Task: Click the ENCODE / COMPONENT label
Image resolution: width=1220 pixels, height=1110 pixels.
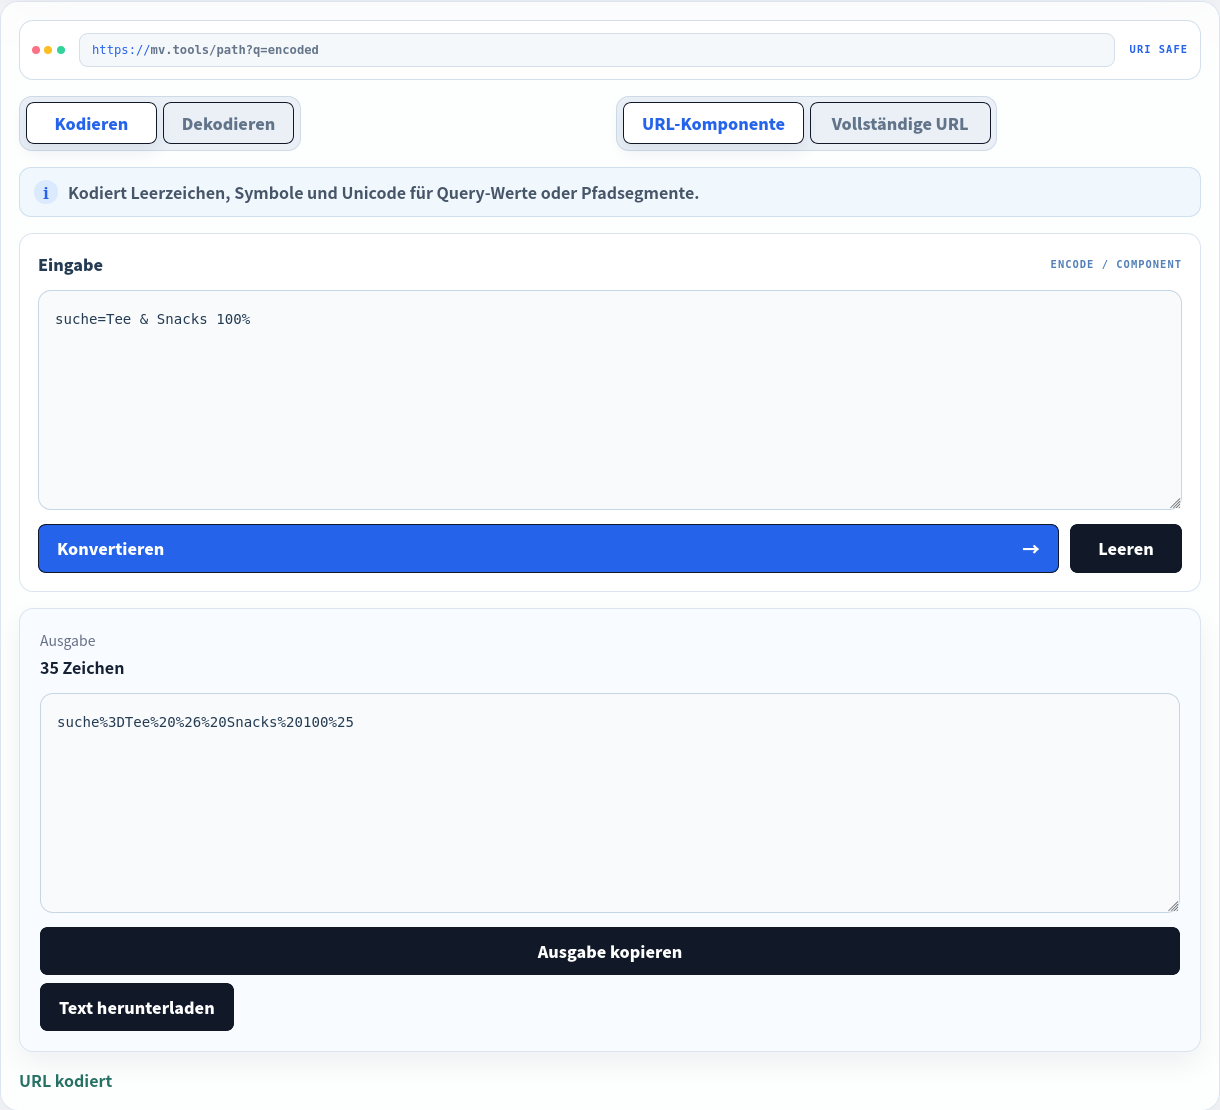Action: [1116, 265]
